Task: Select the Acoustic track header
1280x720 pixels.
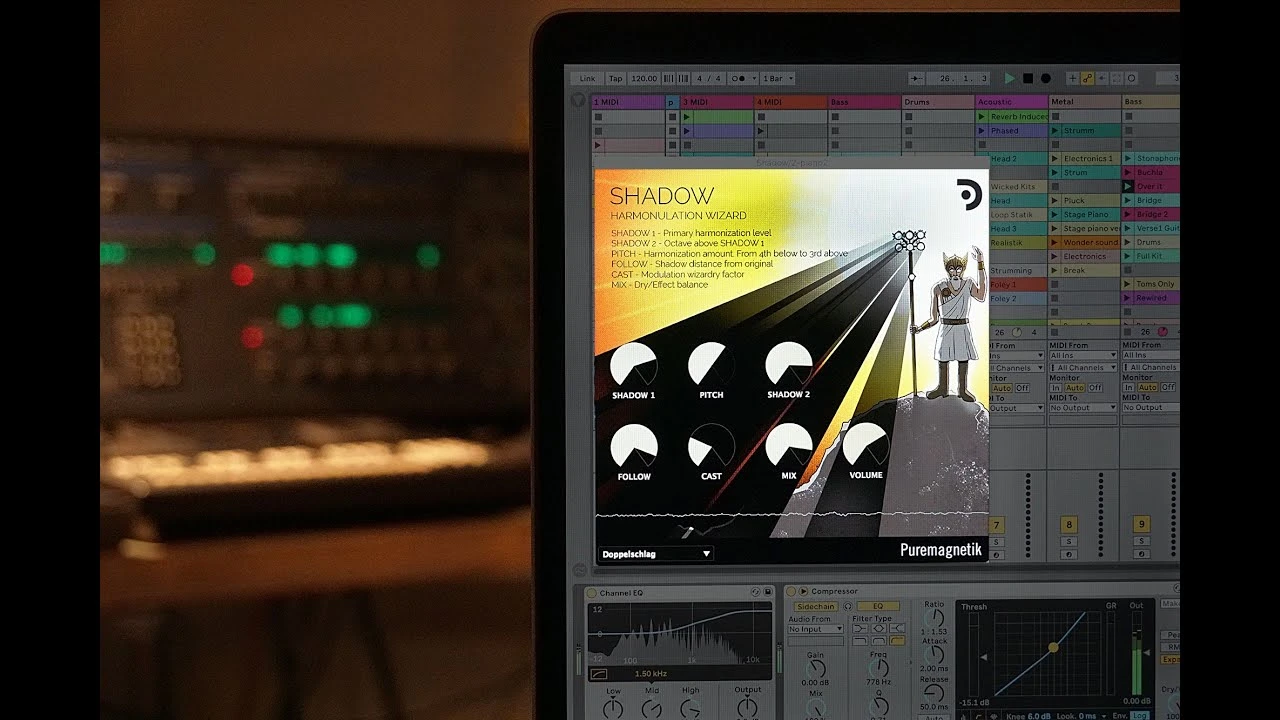Action: tap(1011, 102)
